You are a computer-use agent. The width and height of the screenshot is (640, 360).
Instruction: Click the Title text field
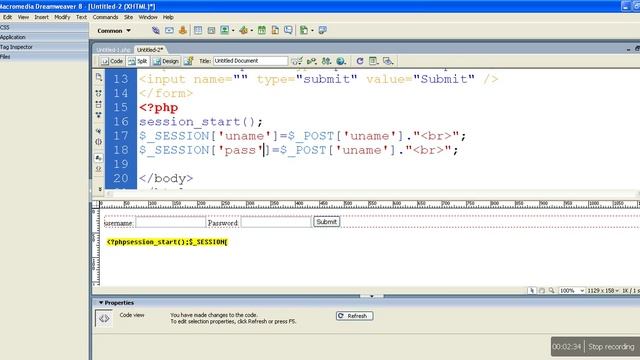(x=250, y=61)
